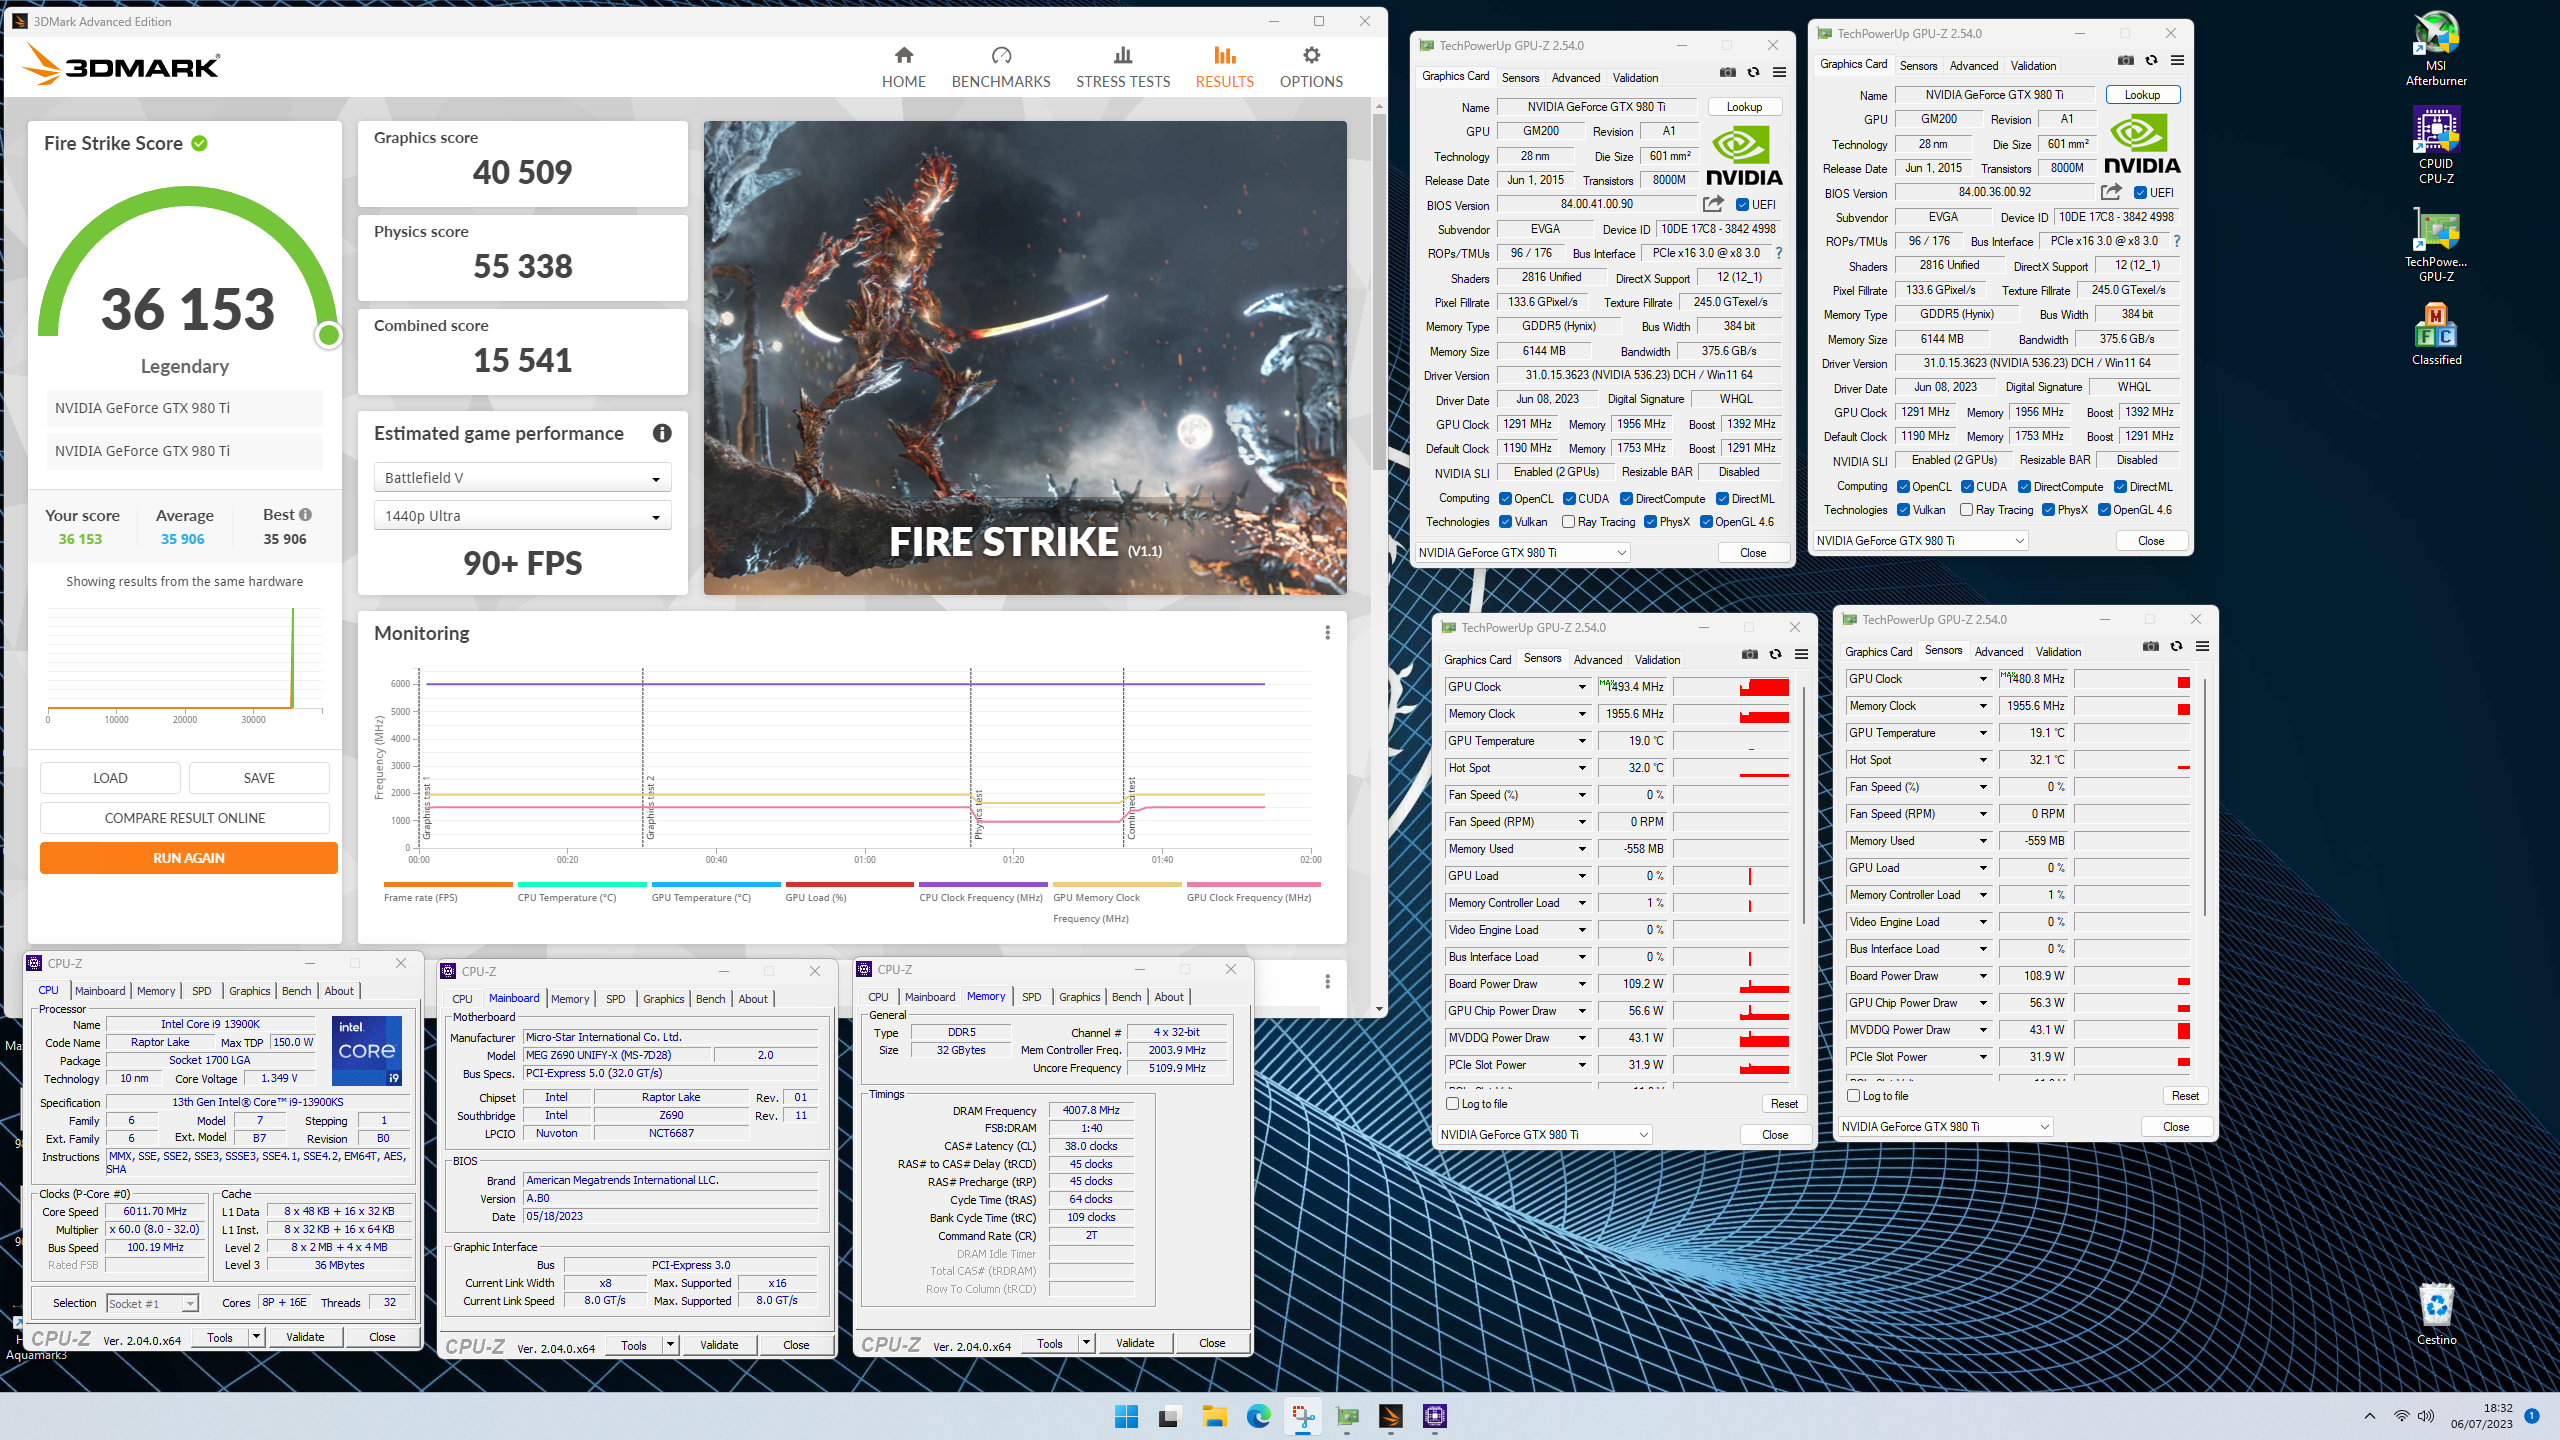
Task: Open Monitoring panel three-dot menu
Action: coord(1327,633)
